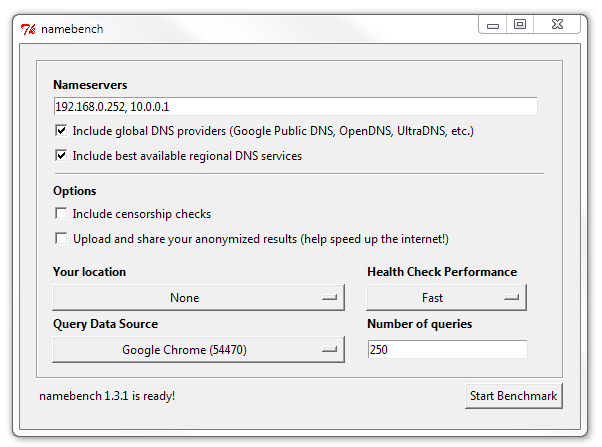Click the Number of queries field
This screenshot has width=602, height=447.
click(x=446, y=350)
